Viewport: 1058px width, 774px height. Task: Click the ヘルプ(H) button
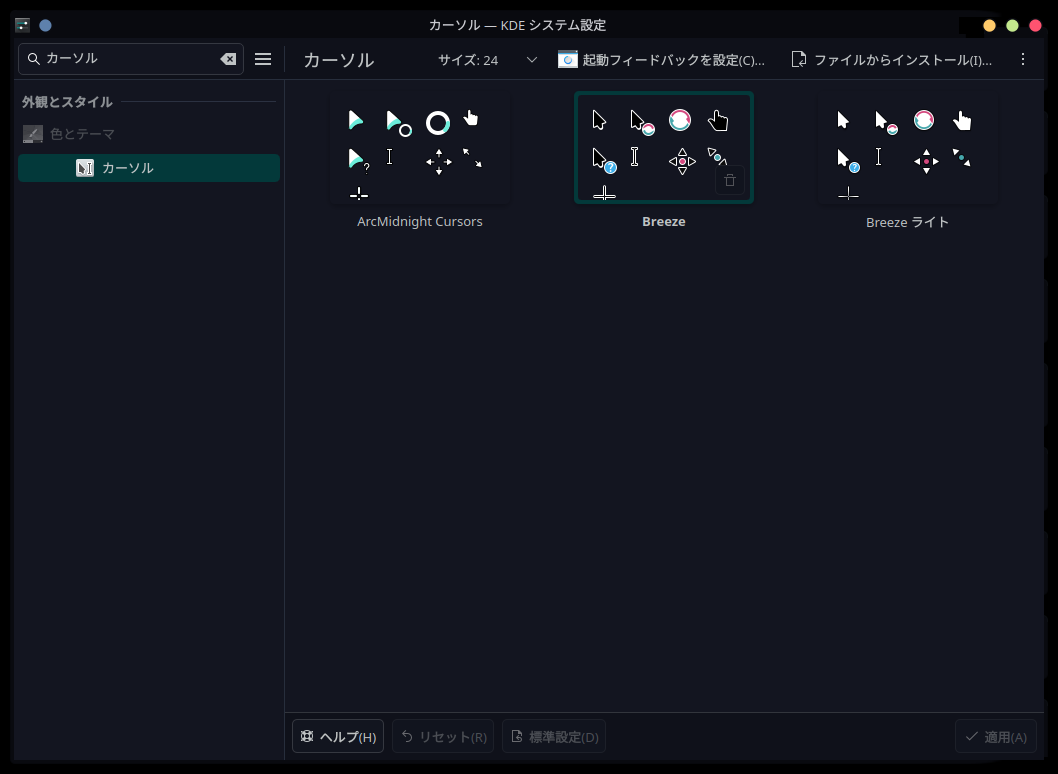(x=338, y=736)
